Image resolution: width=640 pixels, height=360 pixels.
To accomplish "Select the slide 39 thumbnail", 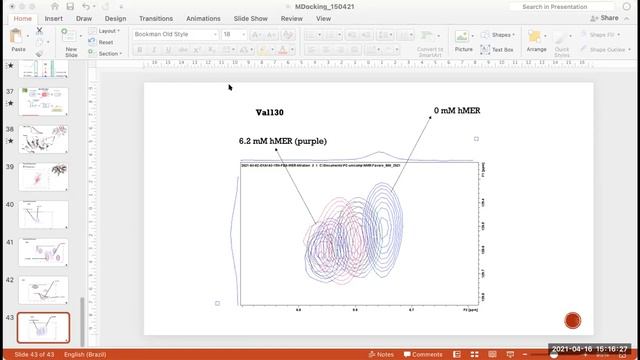I will (x=43, y=177).
